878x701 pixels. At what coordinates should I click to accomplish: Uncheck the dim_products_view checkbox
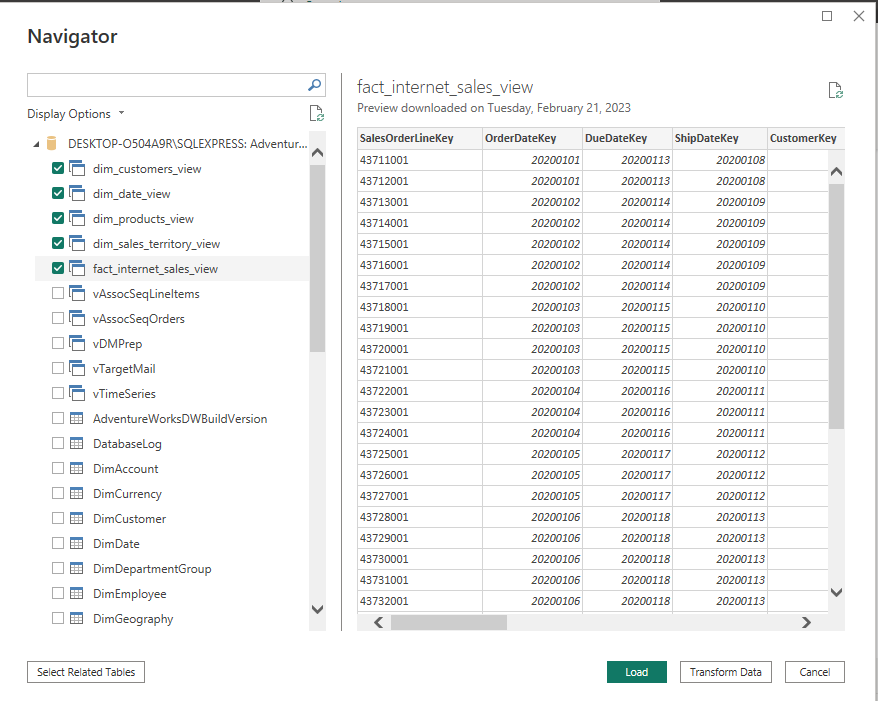pos(58,218)
